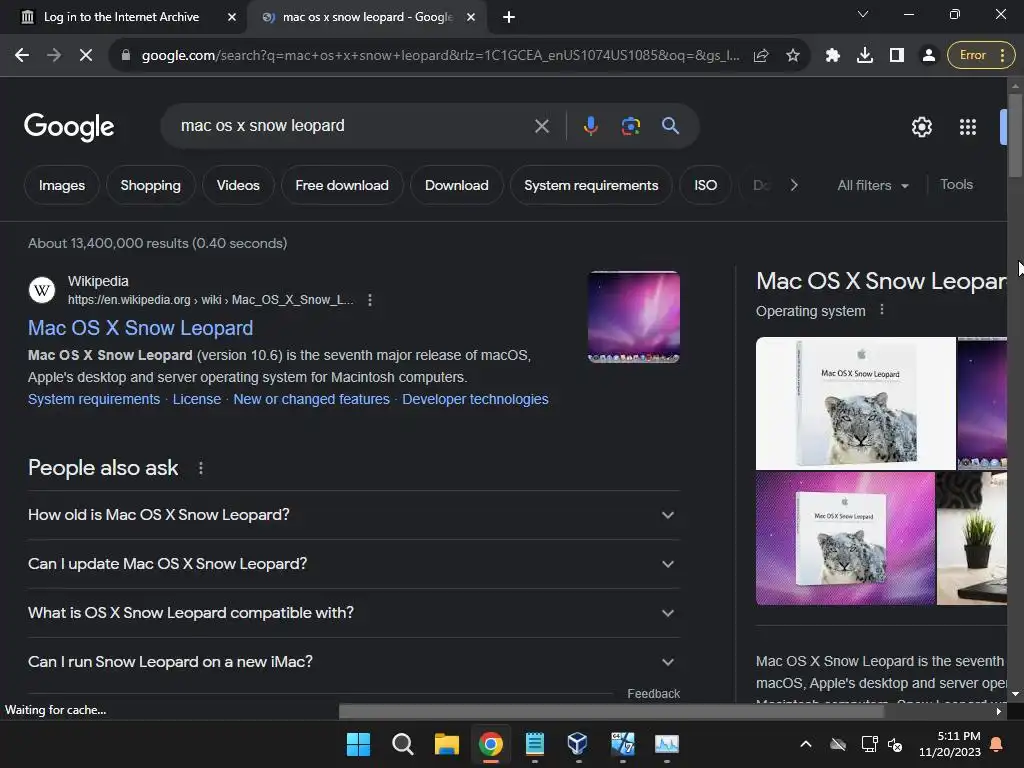The height and width of the screenshot is (768, 1024).
Task: Open the Notepad taskbar icon
Action: (x=534, y=744)
